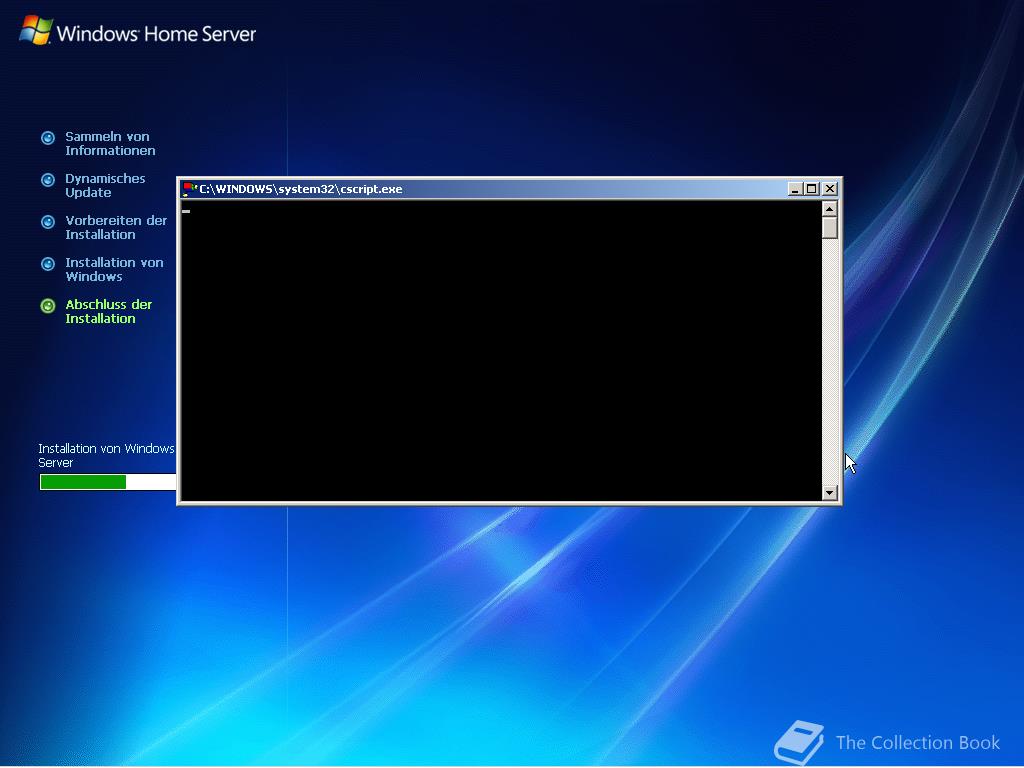Click the Installation von Windows step label

[x=114, y=269]
